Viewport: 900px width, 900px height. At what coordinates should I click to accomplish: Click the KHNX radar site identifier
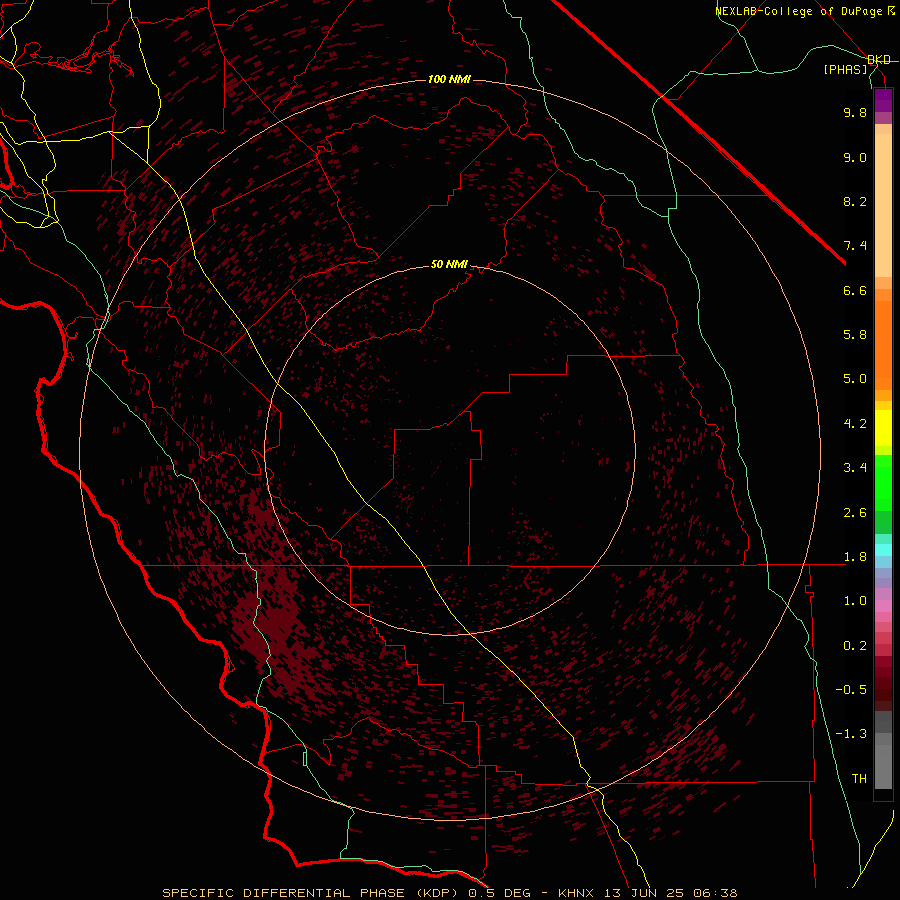coord(577,893)
